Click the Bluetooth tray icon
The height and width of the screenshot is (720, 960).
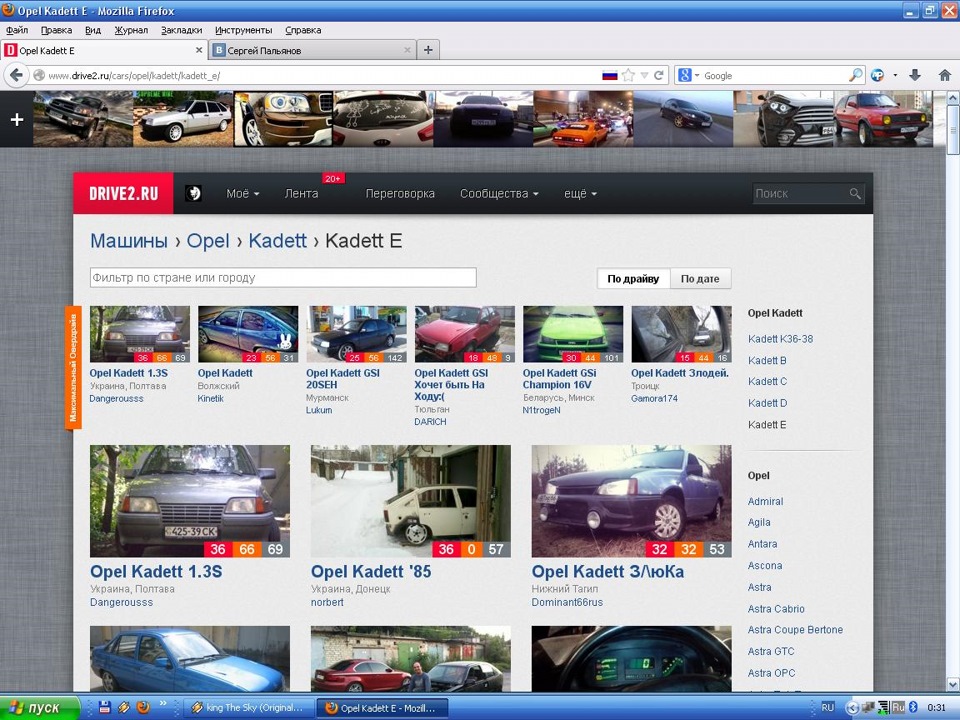click(913, 707)
